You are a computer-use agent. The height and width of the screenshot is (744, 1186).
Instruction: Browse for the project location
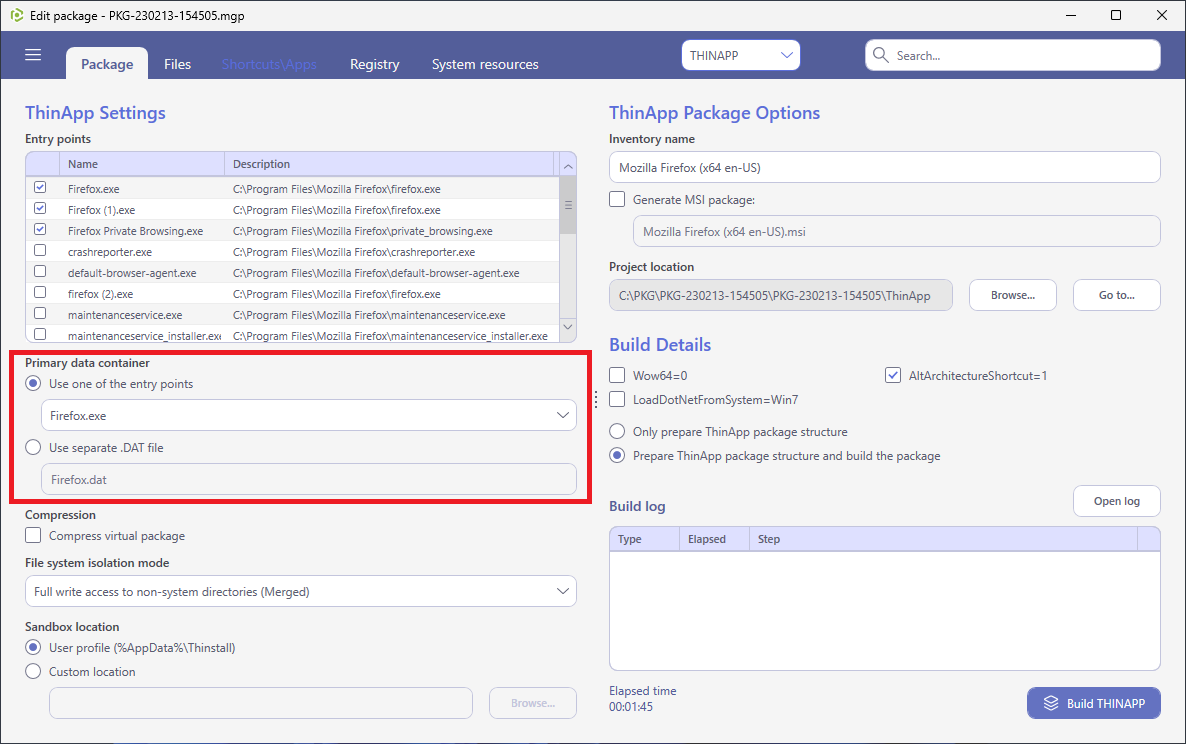click(1013, 295)
